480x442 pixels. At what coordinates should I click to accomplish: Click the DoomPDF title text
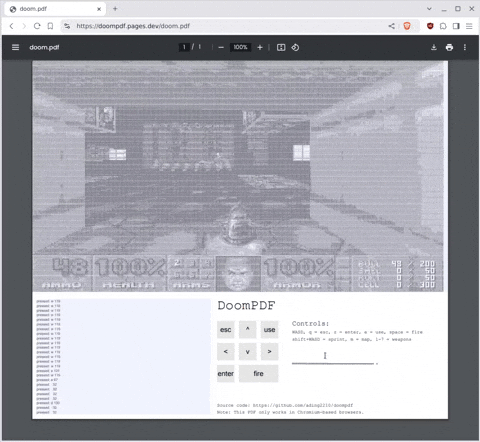coord(246,305)
